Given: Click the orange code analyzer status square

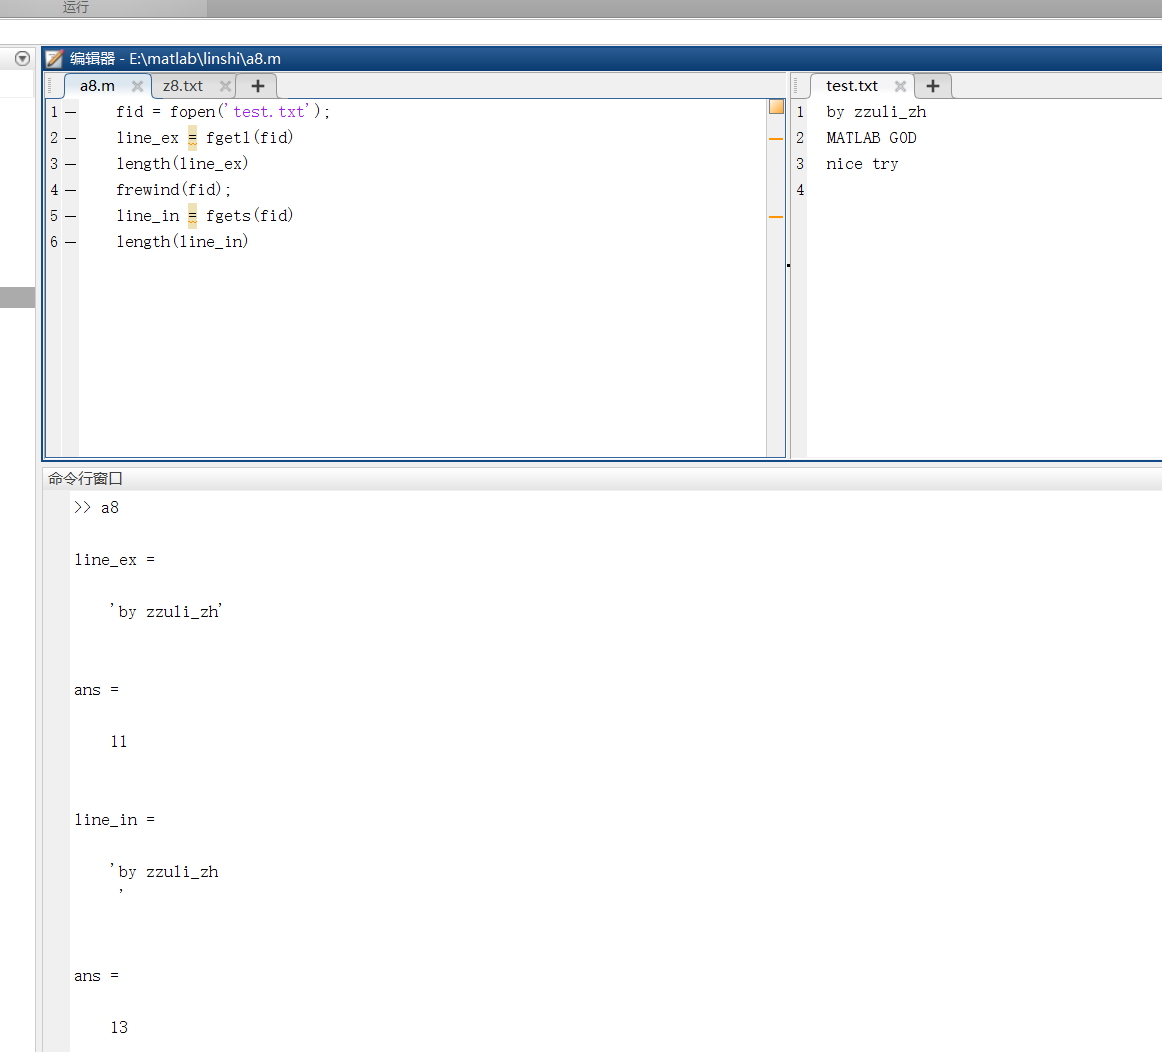Looking at the screenshot, I should 777,107.
